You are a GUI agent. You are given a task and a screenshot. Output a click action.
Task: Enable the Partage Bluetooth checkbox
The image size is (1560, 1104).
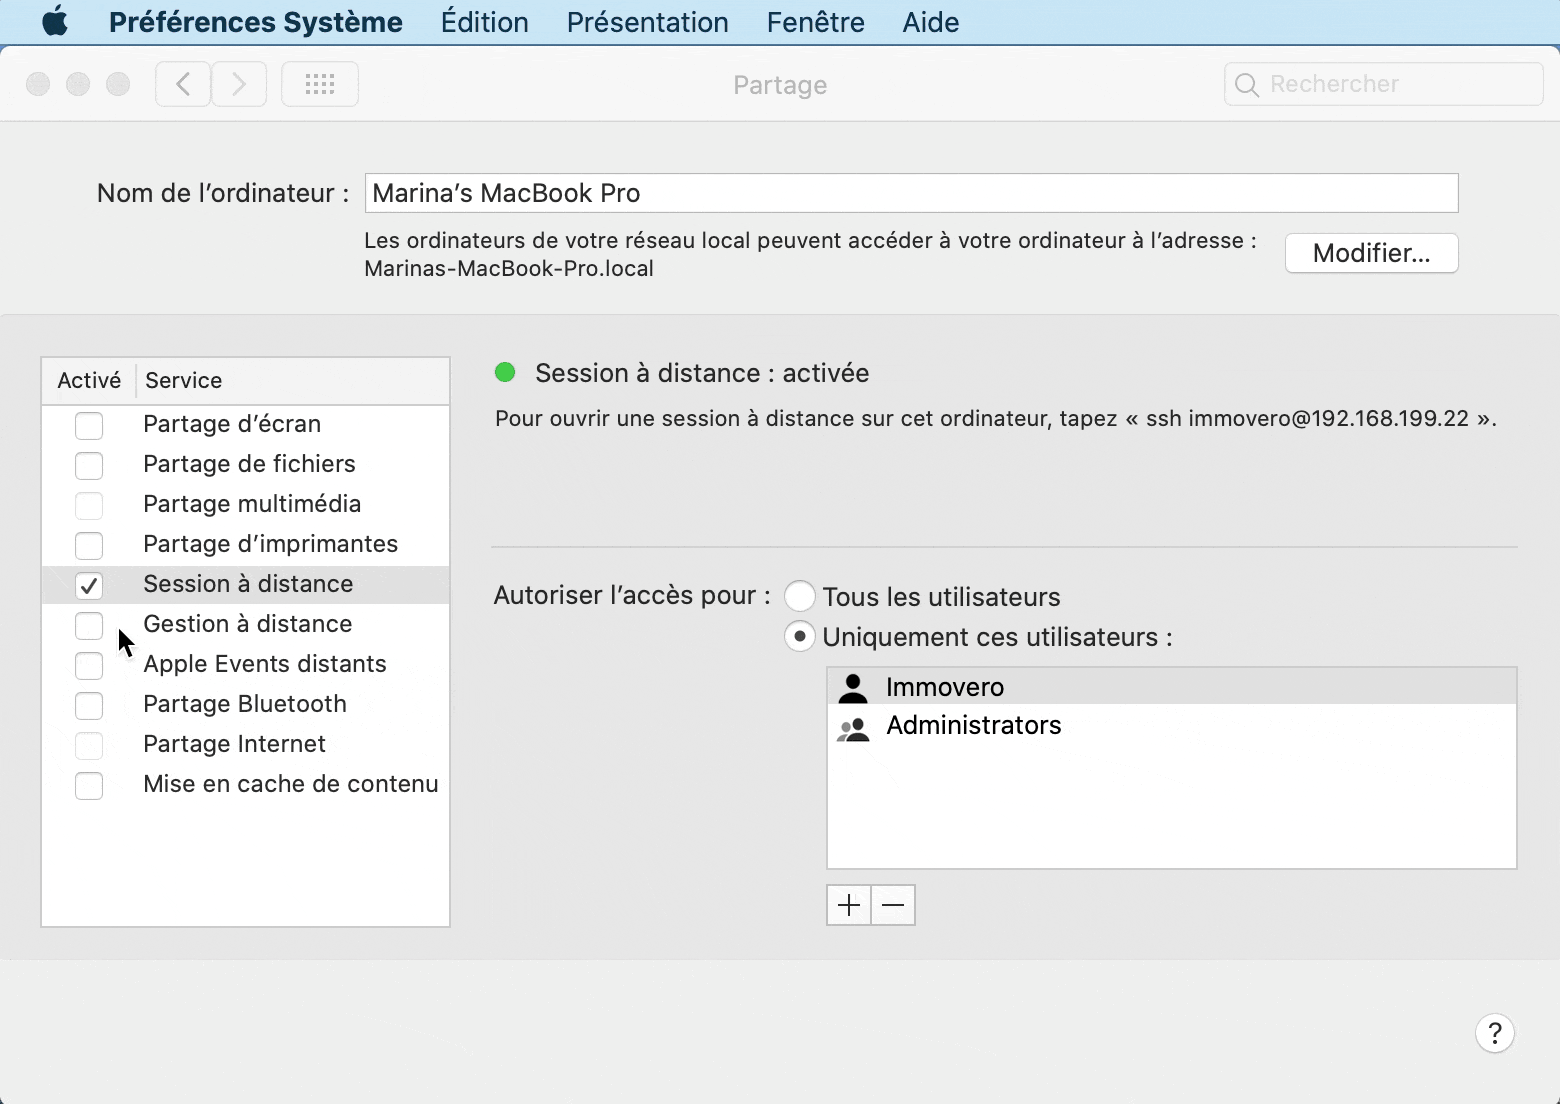(x=89, y=705)
